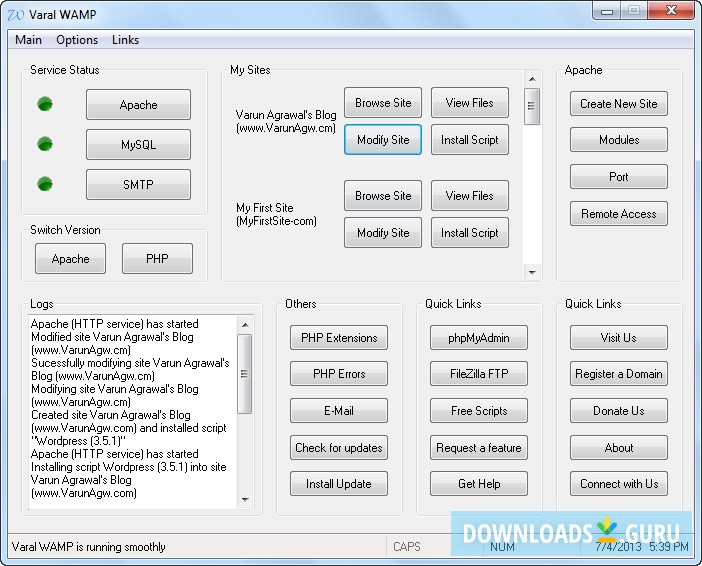Modify Site for Varun Agrawal's Blog
The height and width of the screenshot is (566, 702).
[x=383, y=140]
